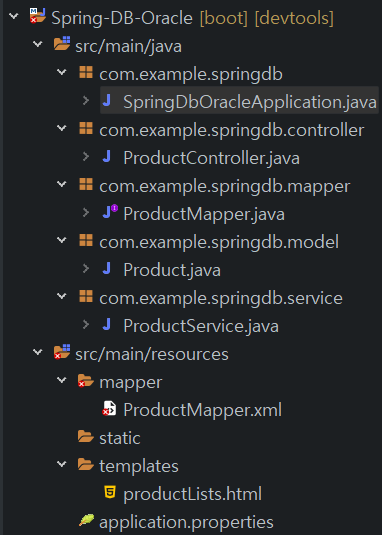Click the productLists.html HTML5 icon

[109, 492]
